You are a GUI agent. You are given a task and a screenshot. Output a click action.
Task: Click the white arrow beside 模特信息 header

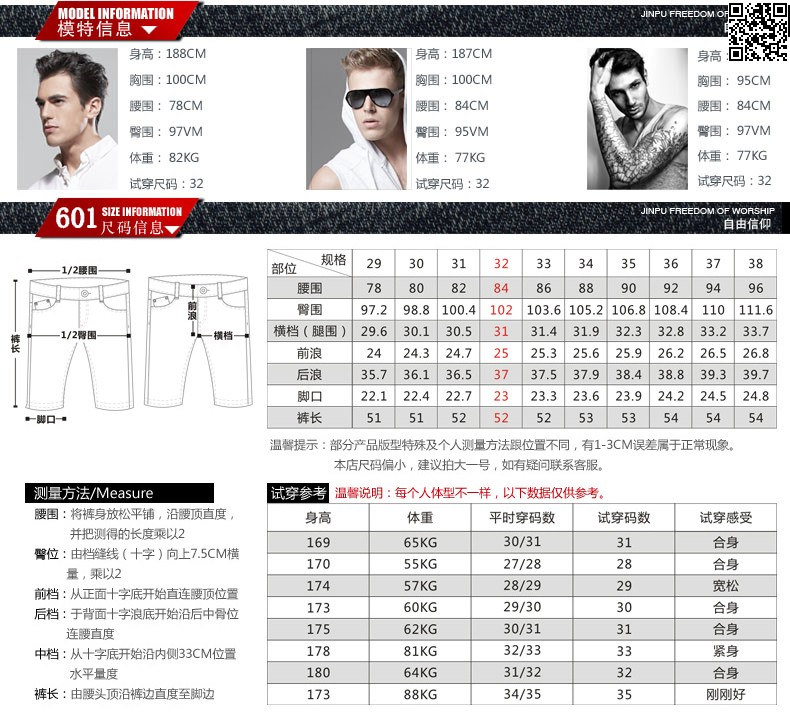149,30
